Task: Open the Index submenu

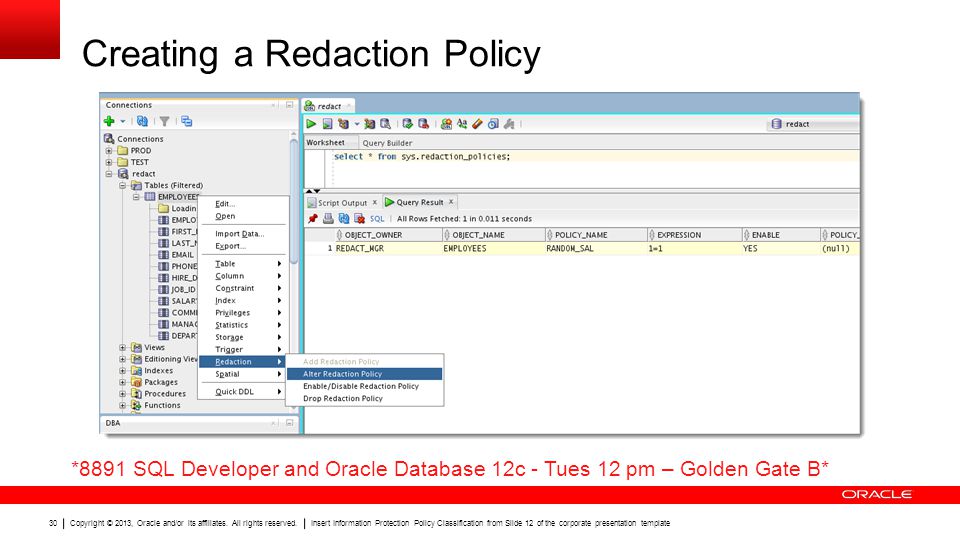Action: point(243,301)
